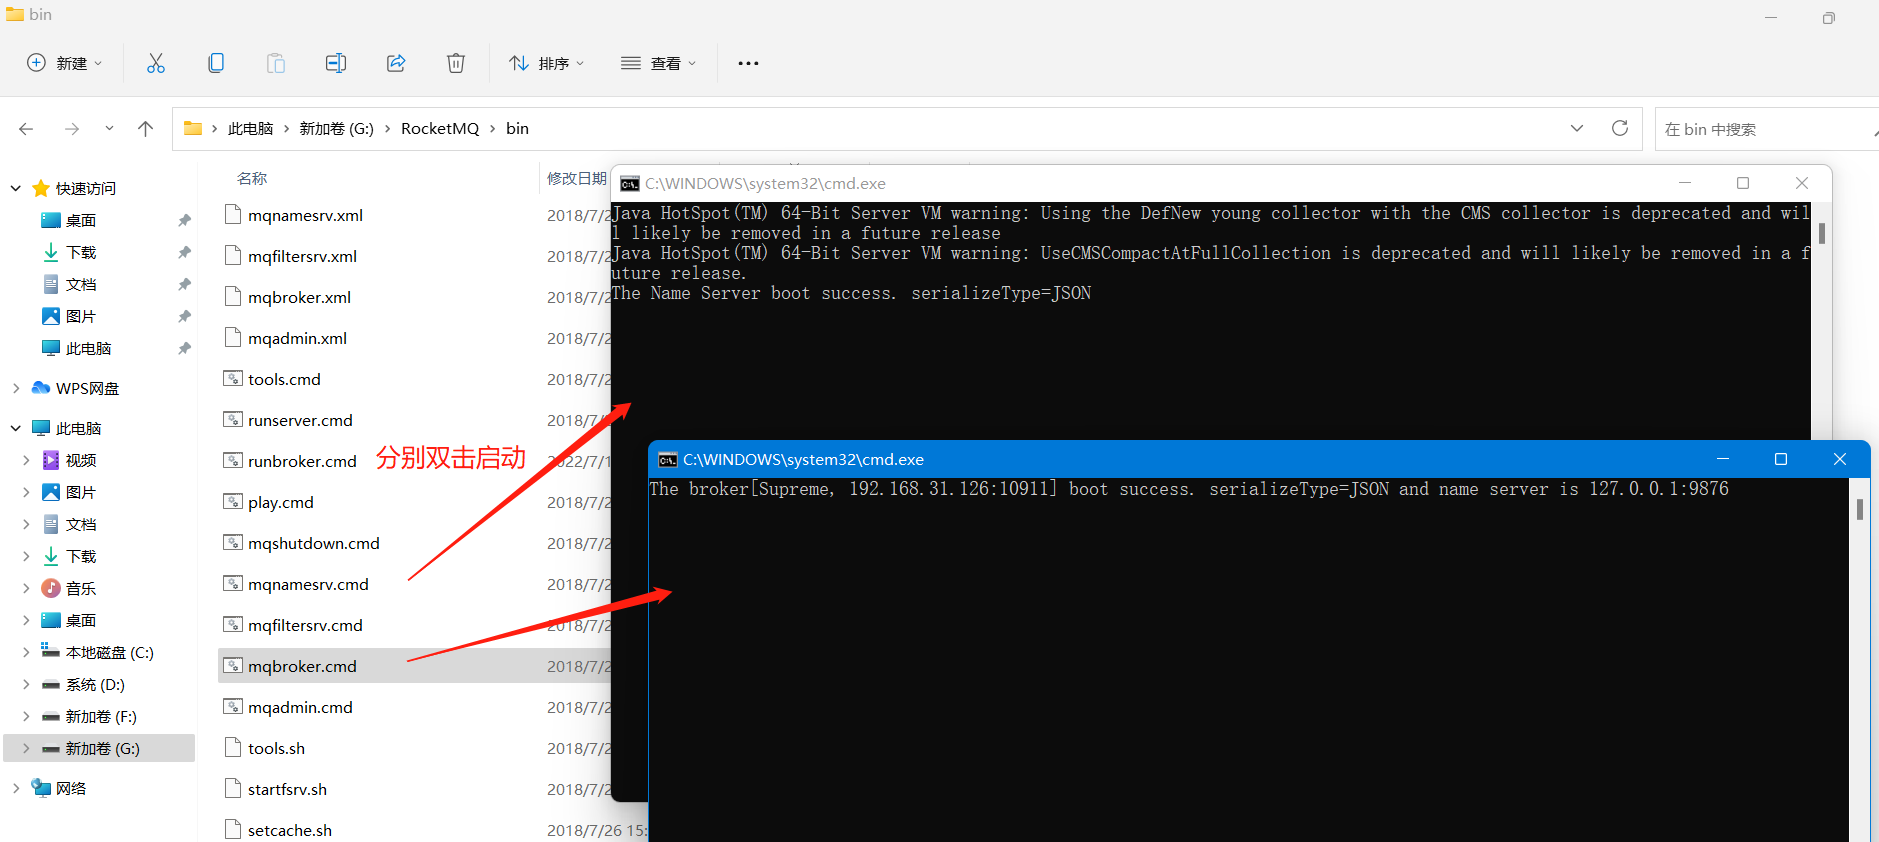Open the three-dot more options menu
Viewport: 1879px width, 842px height.
click(x=748, y=63)
